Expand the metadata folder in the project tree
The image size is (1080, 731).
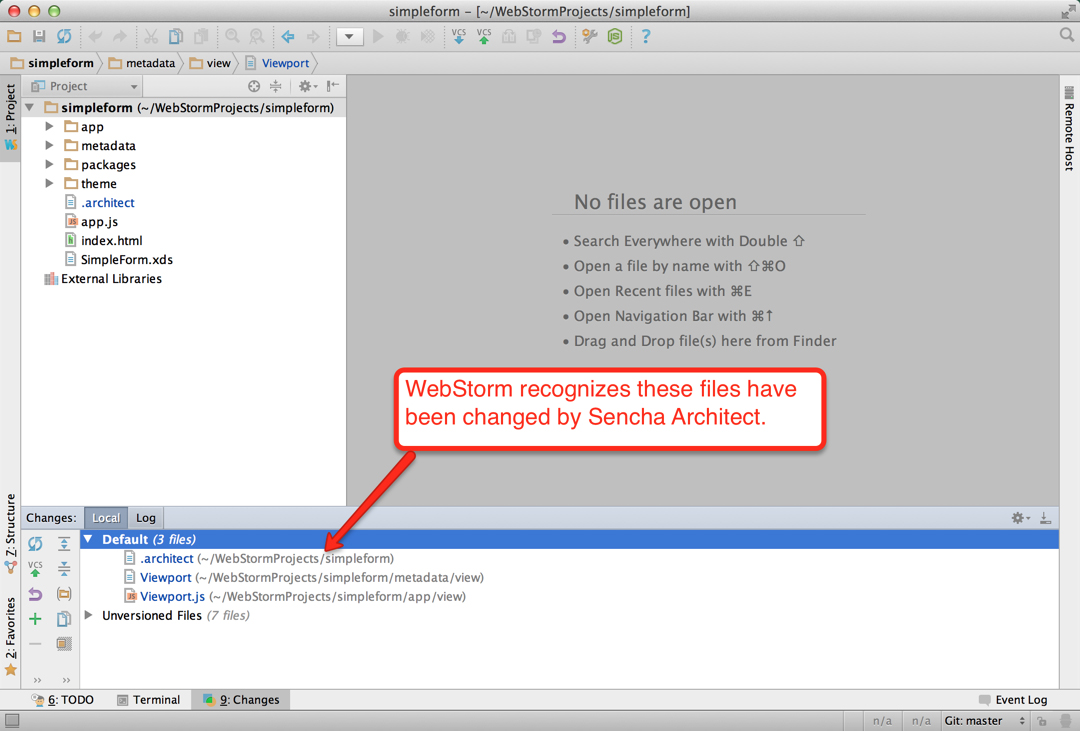coord(49,145)
